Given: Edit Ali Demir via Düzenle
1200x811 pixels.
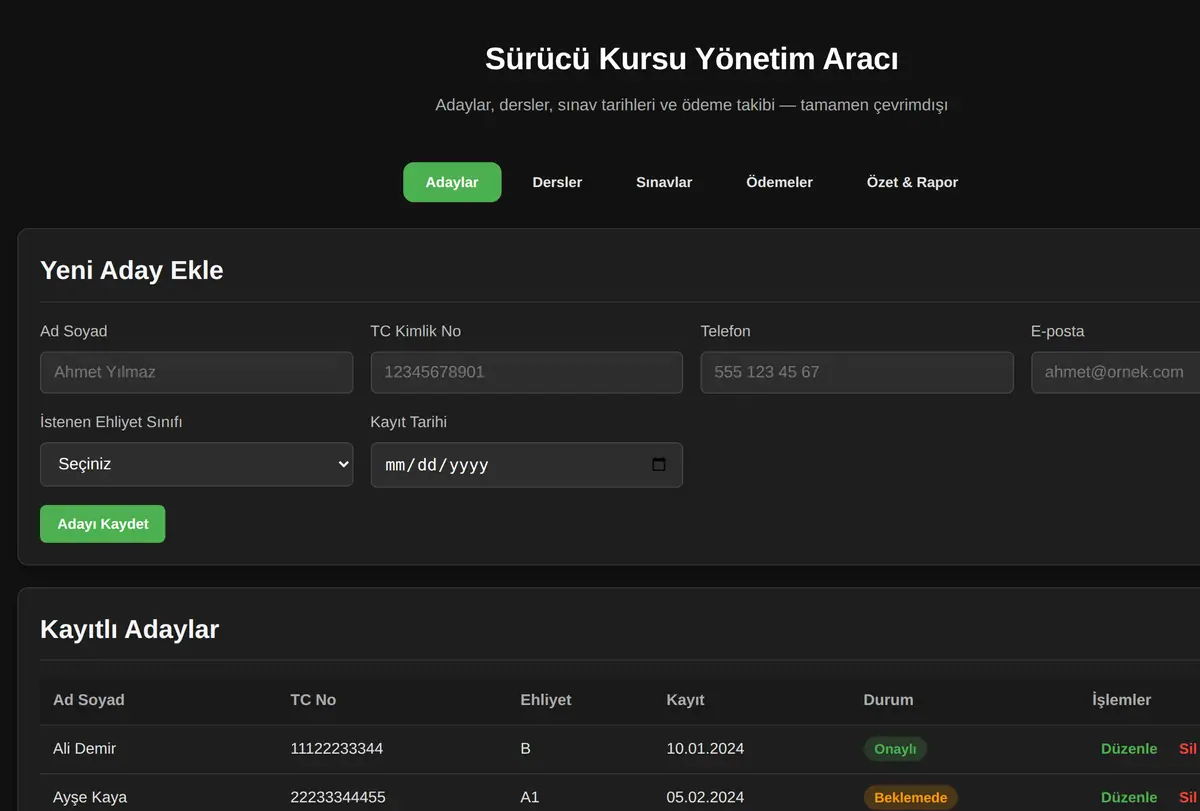Looking at the screenshot, I should pos(1129,749).
